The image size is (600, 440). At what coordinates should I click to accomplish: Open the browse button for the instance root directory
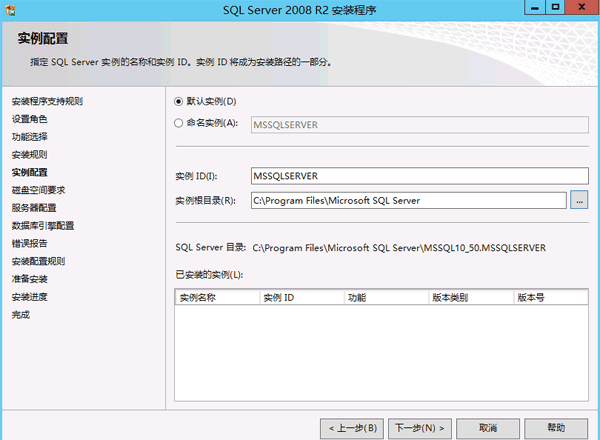coord(579,200)
